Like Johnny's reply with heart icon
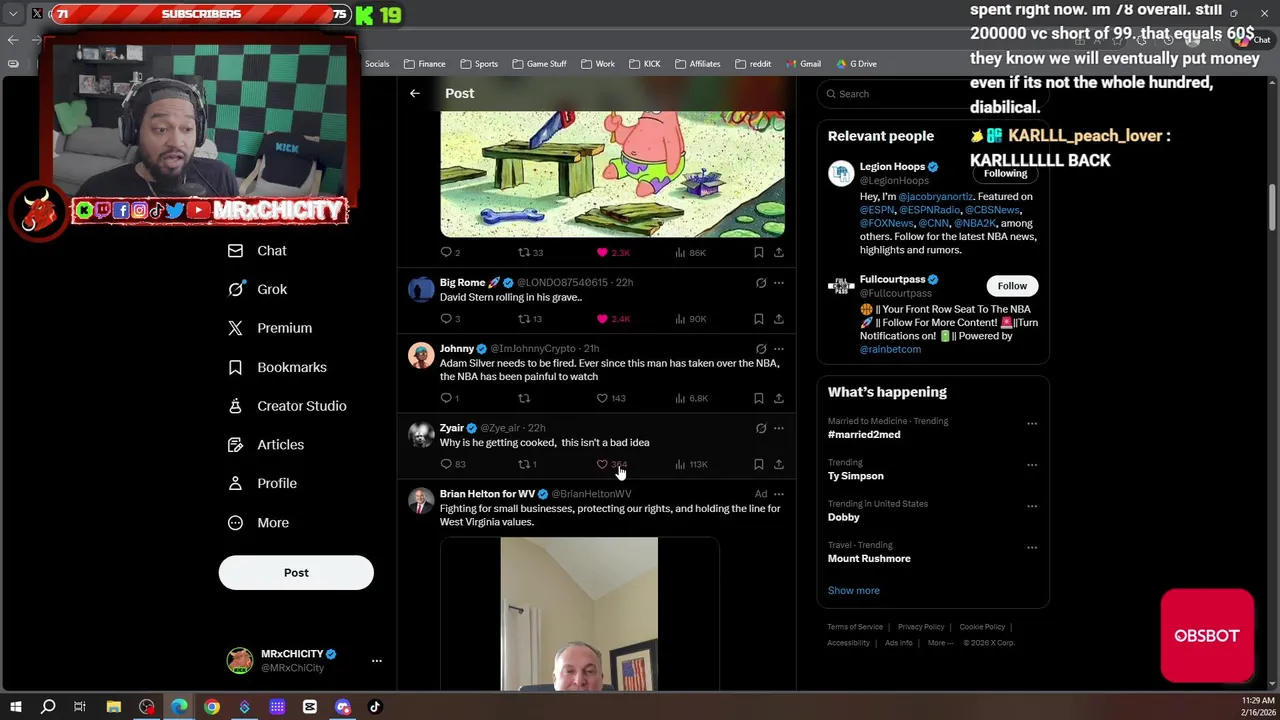Screen dimensions: 1280x720 click(602, 398)
